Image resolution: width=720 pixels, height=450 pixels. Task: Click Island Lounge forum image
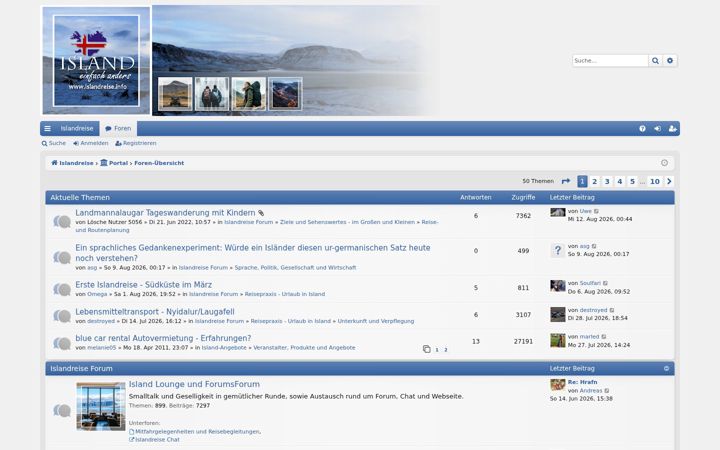pos(101,406)
